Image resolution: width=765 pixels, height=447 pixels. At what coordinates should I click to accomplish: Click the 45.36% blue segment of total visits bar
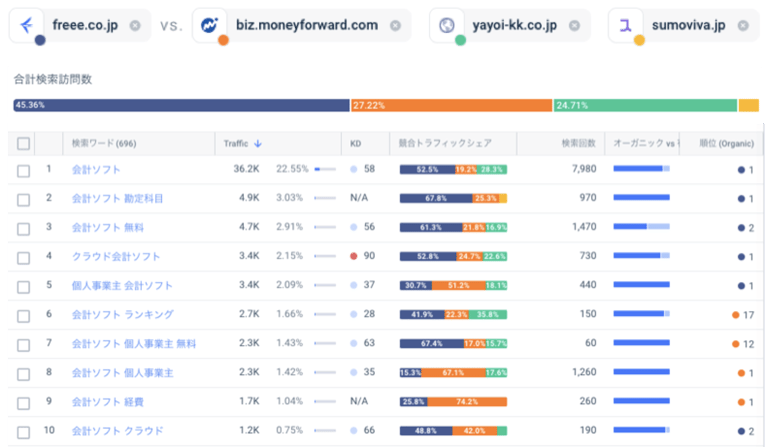(x=181, y=105)
